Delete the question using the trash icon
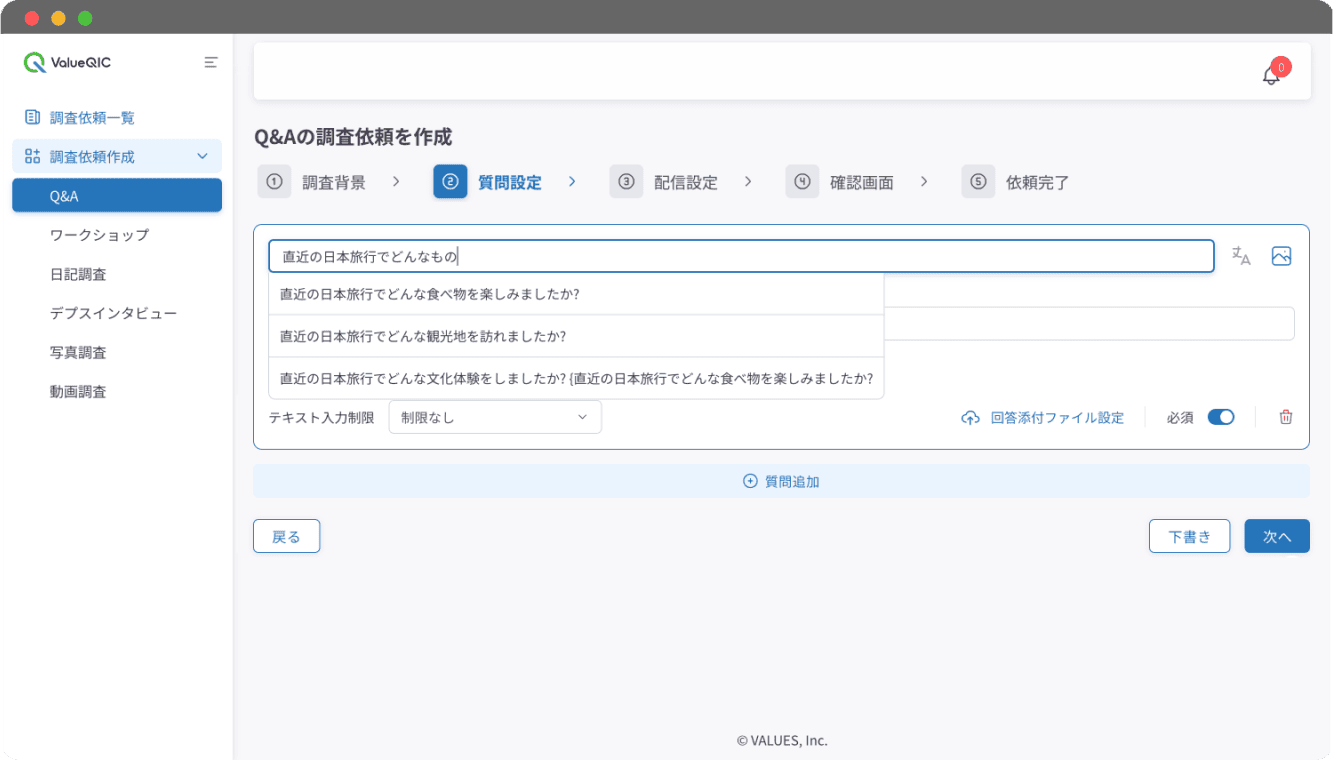The height and width of the screenshot is (760, 1334). pyautogui.click(x=1286, y=417)
